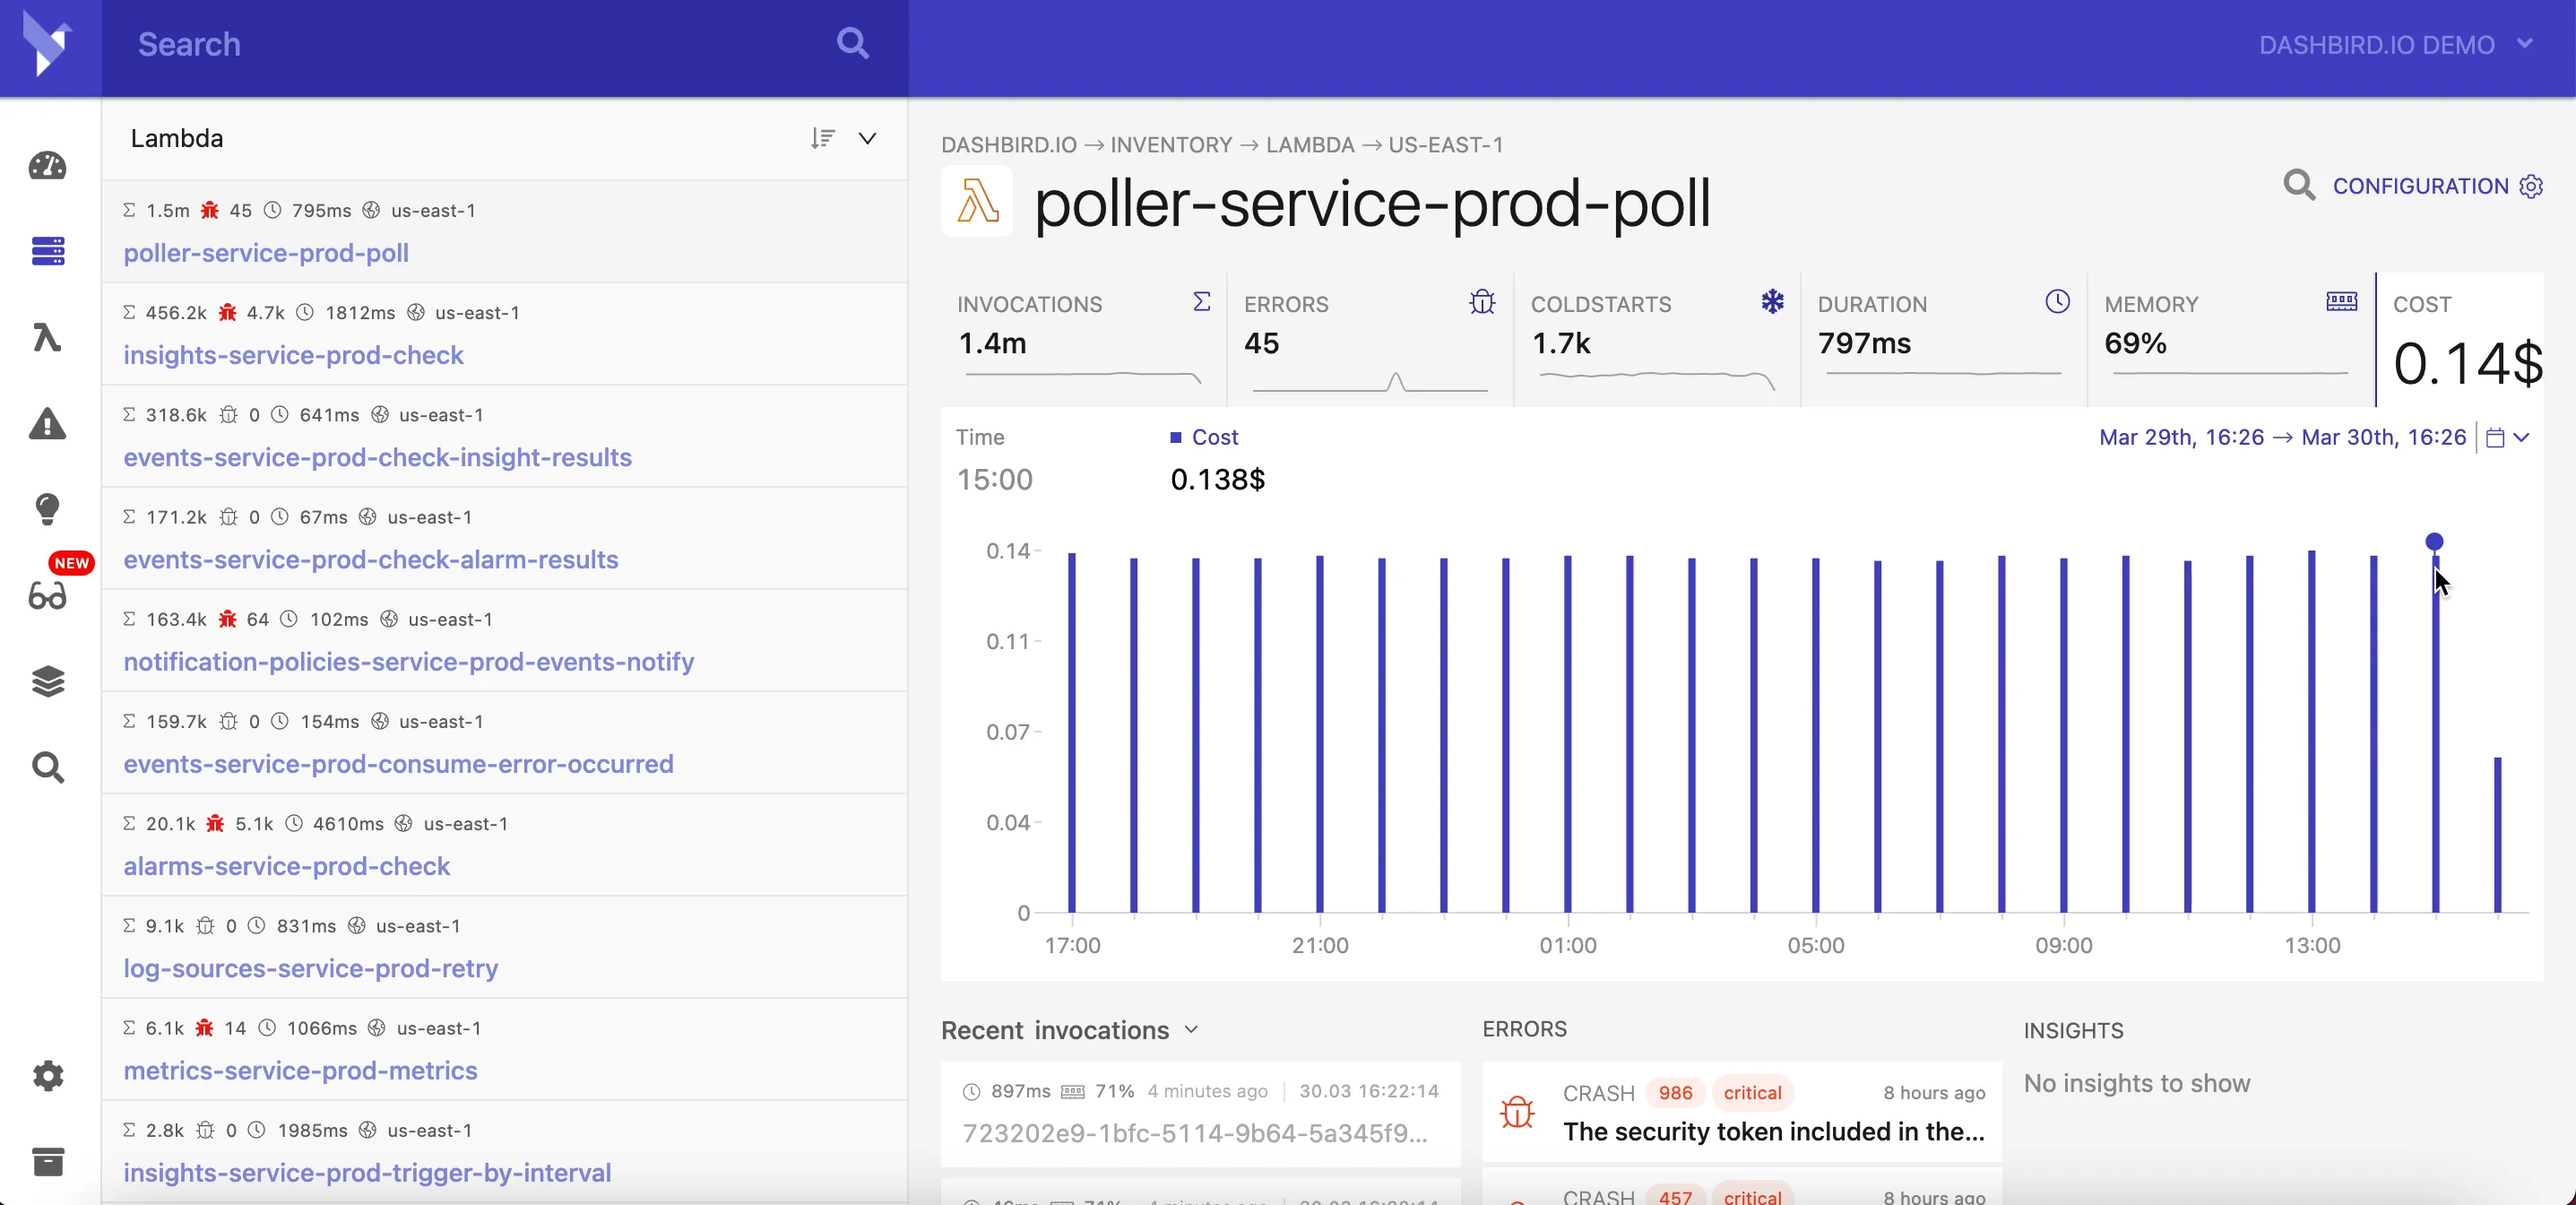Select the ERRORS metric tab
Screen dimensions: 2576x1205
(1370, 338)
